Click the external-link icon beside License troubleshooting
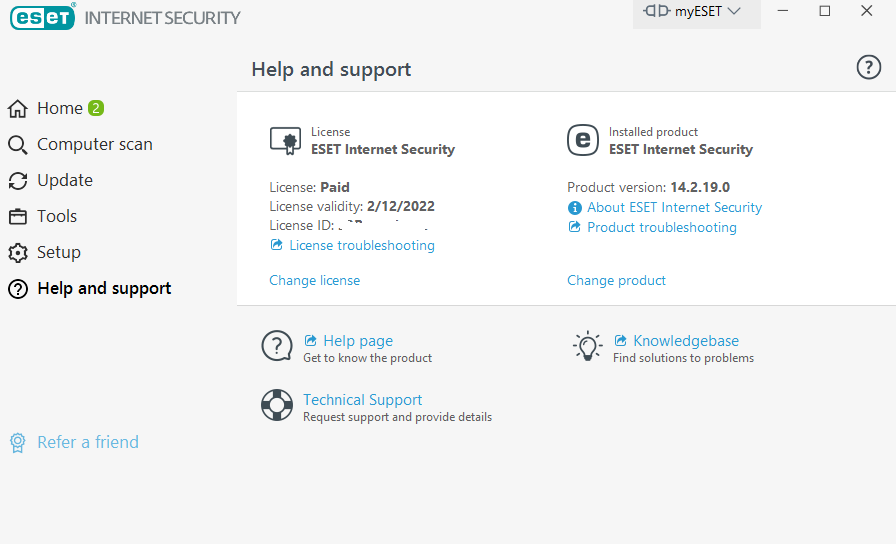Image resolution: width=896 pixels, height=544 pixels. [x=277, y=245]
